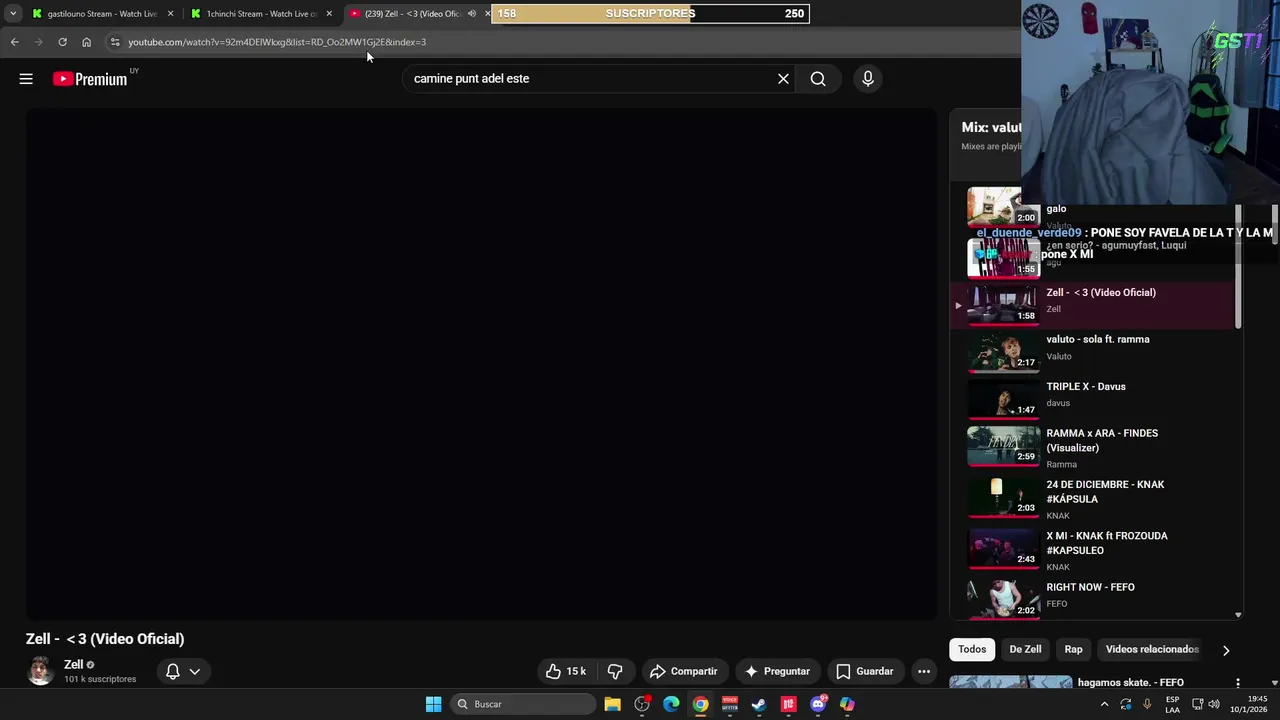Click the Preguntar button
This screenshot has height=720, width=1280.
tap(777, 671)
